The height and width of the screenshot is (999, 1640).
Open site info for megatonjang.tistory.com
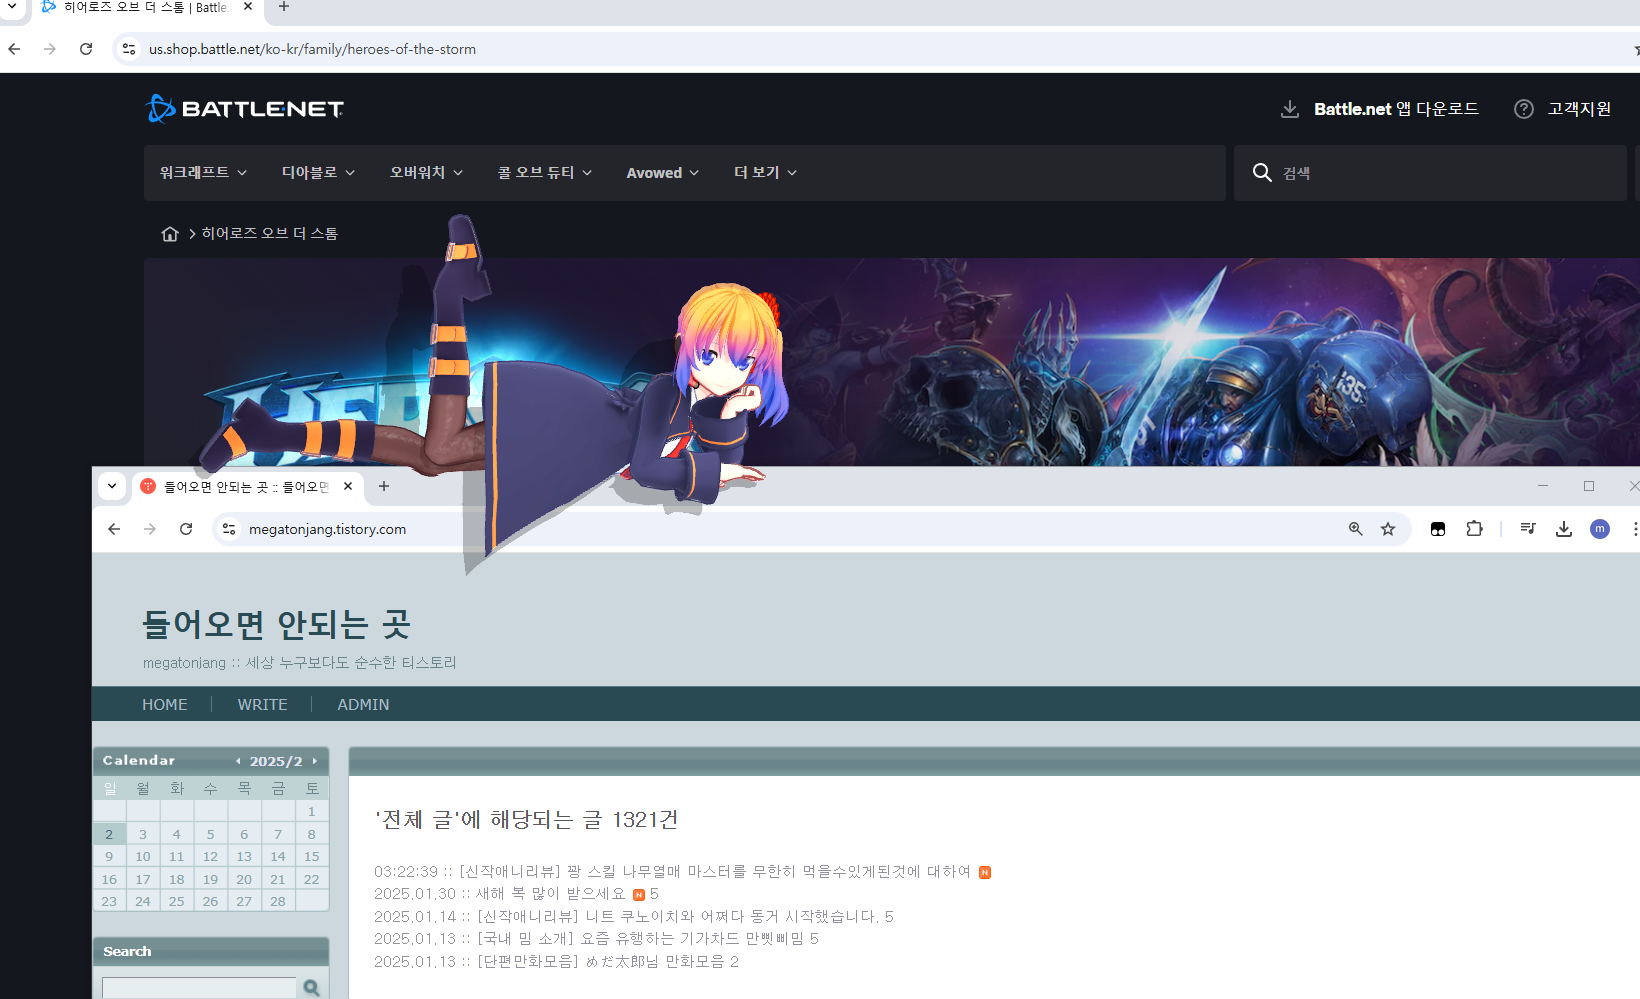tap(229, 529)
